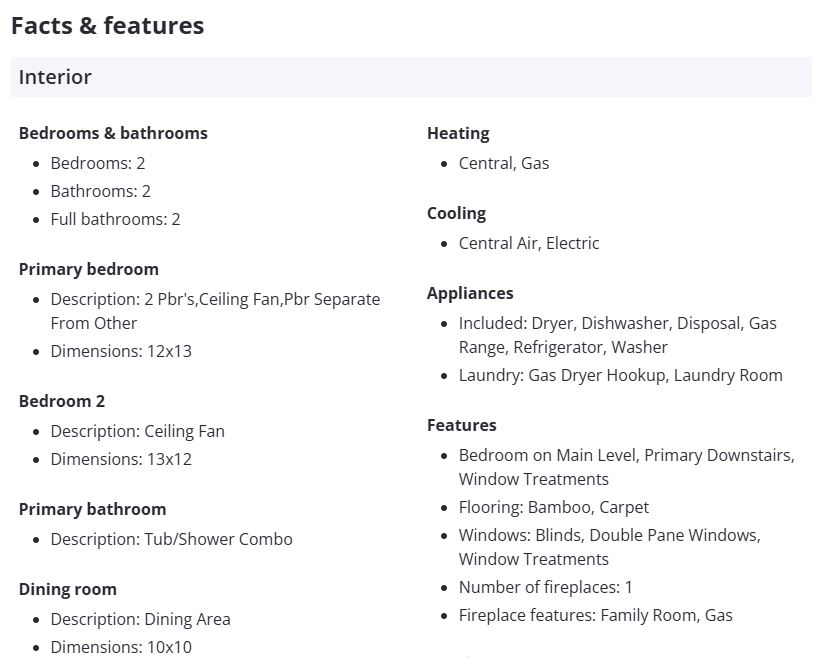Image resolution: width=835 pixels, height=658 pixels.
Task: Select the Heating subheading
Action: tap(458, 133)
